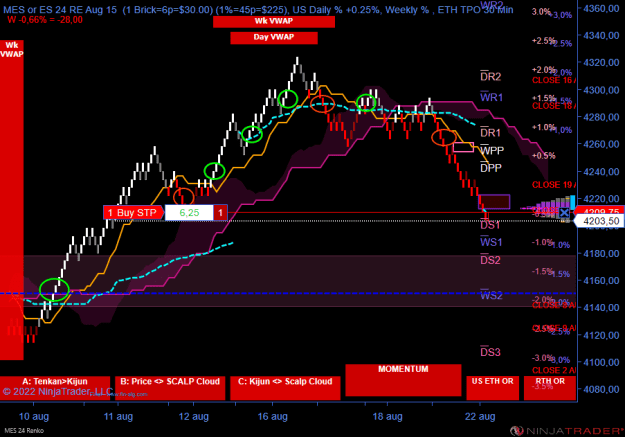Screen dimensions: 625x437
Task: Click the WS2 pivot label
Action: pos(491,295)
